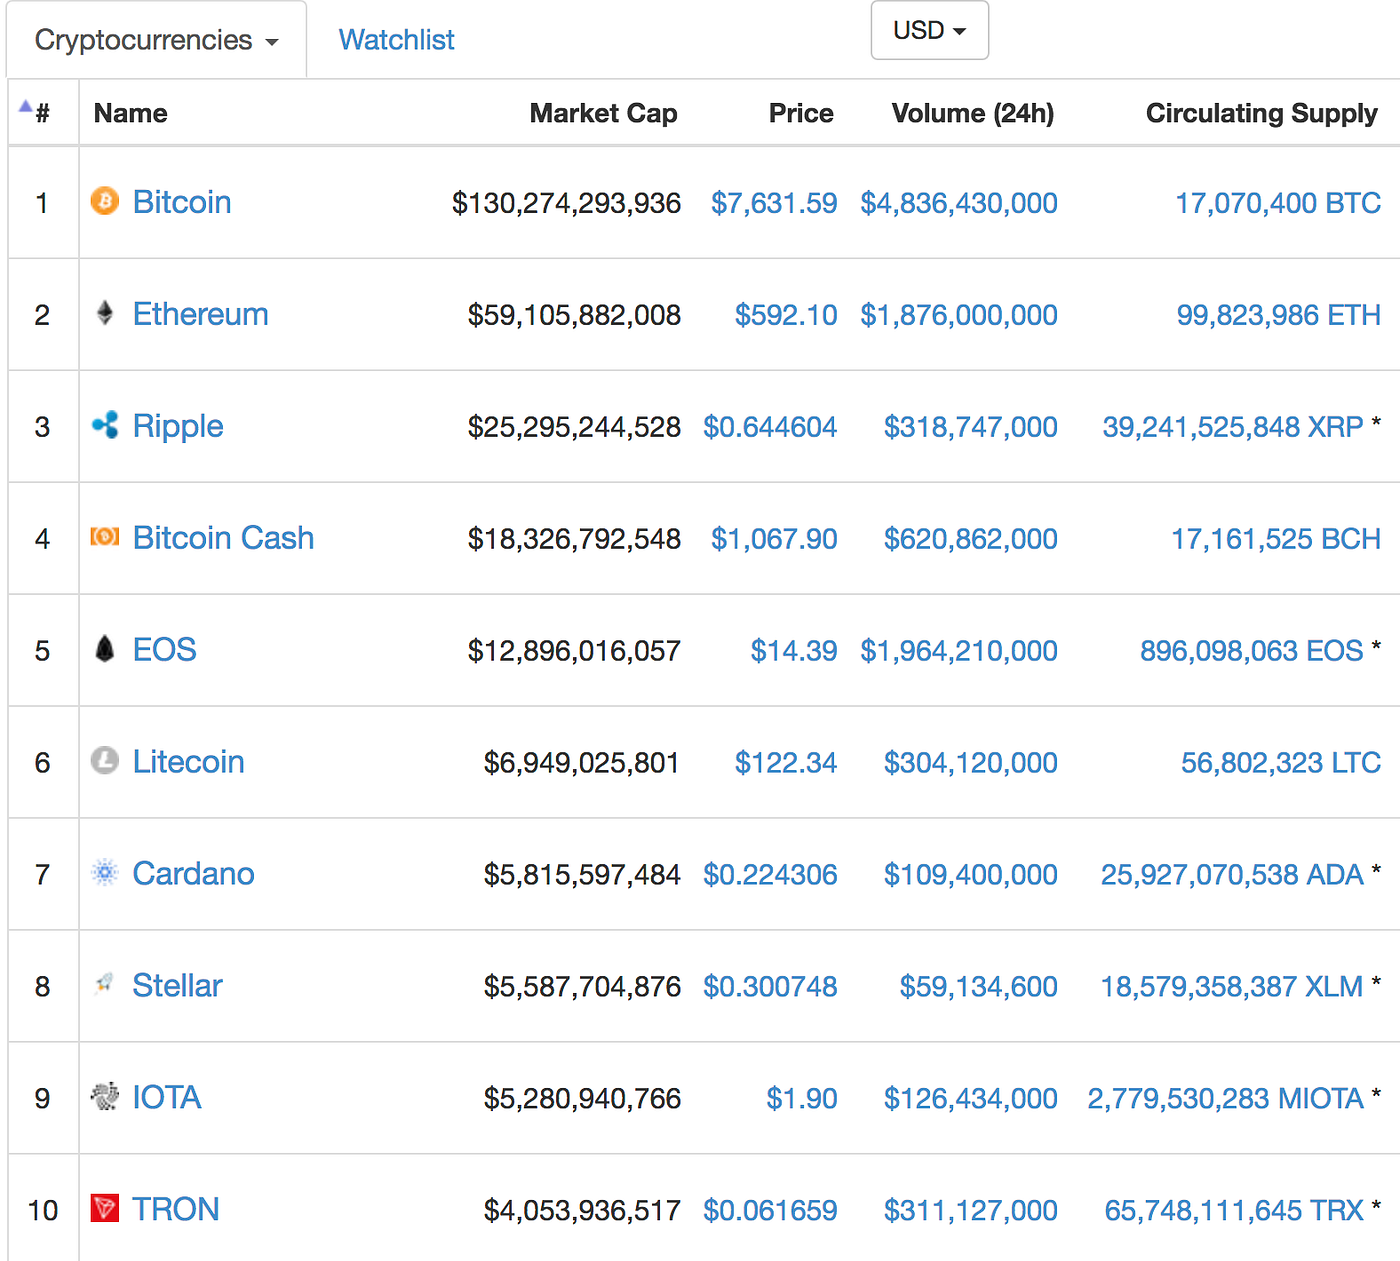This screenshot has height=1261, width=1400.
Task: Click the Stellar rocket logo icon
Action: 105,985
